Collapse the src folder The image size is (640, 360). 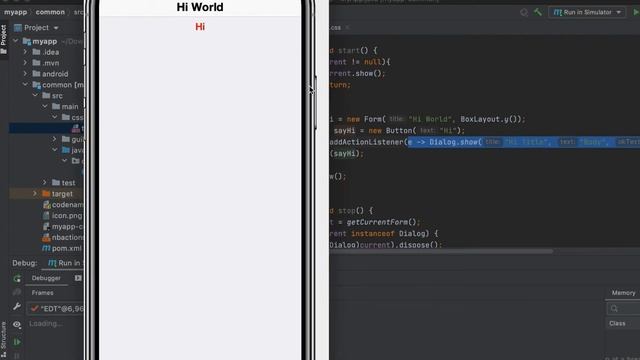coord(36,96)
